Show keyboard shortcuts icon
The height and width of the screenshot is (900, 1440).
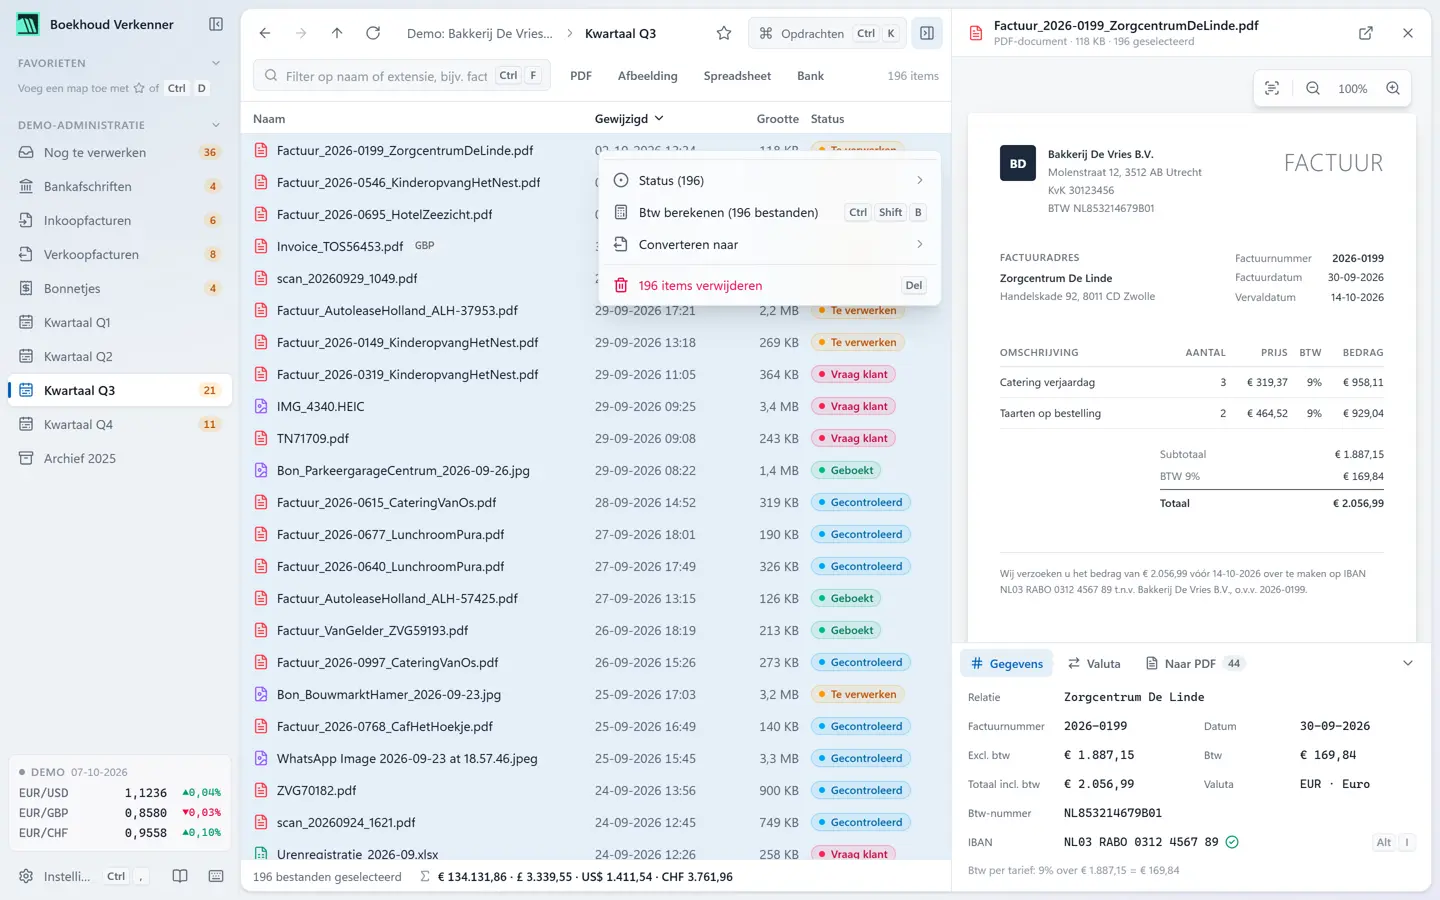[216, 876]
